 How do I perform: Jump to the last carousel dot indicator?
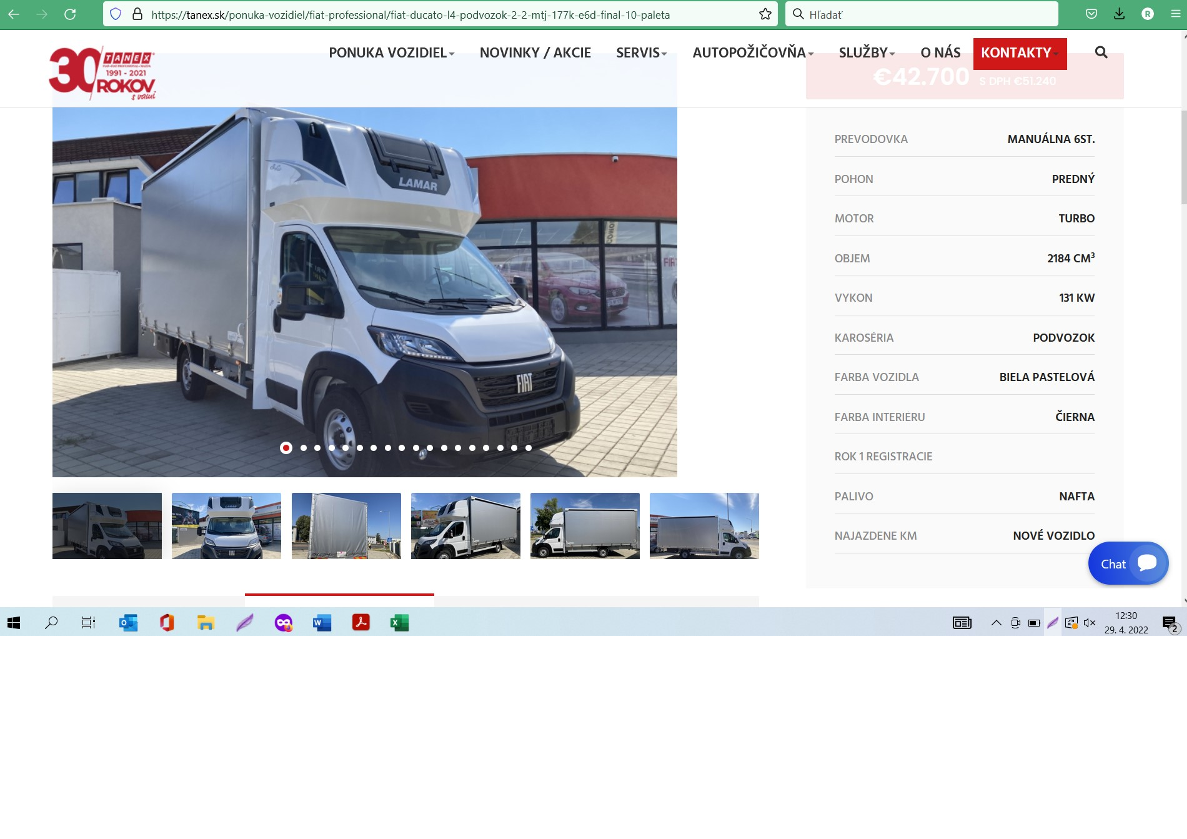(x=529, y=448)
